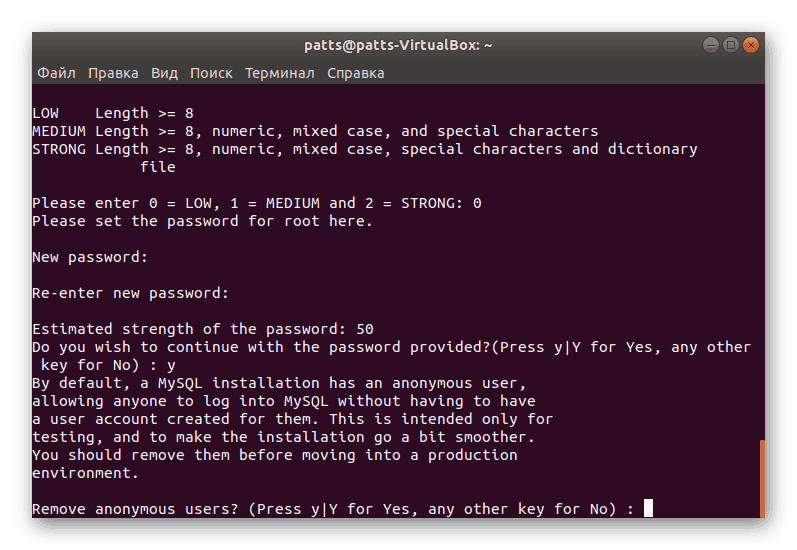The height and width of the screenshot is (550, 797).
Task: Open the Вид menu
Action: point(164,73)
